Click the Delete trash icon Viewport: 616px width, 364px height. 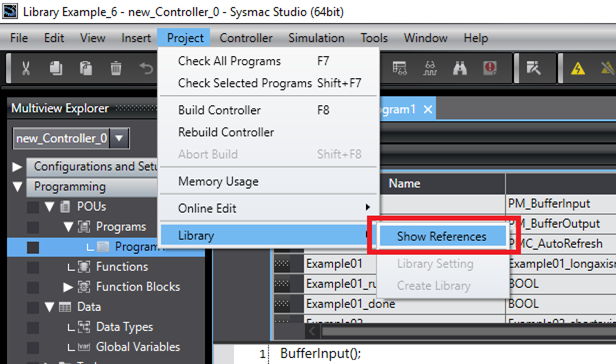coord(116,68)
